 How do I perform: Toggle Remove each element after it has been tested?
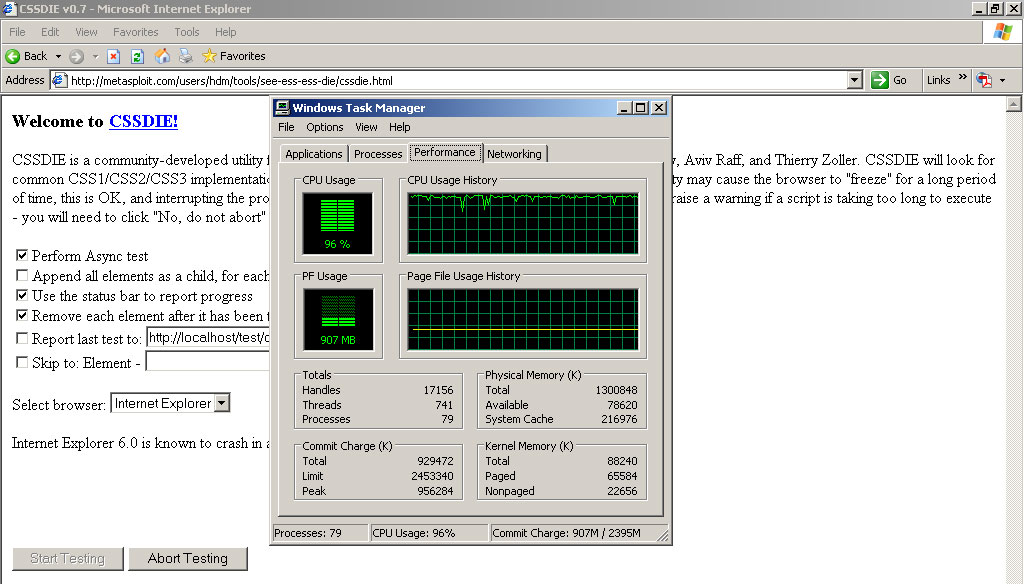click(x=22, y=316)
